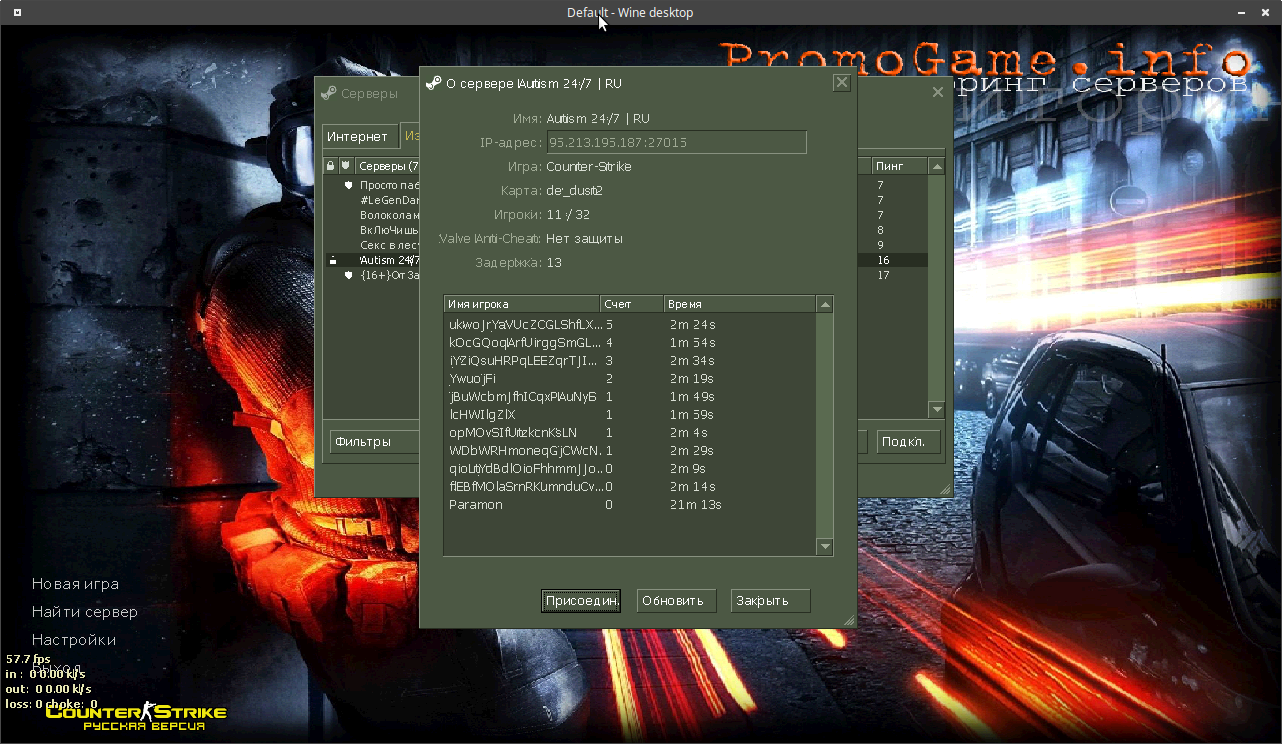Click the map name 'de_dust2'
Screen dimensions: 1282x744
click(574, 191)
